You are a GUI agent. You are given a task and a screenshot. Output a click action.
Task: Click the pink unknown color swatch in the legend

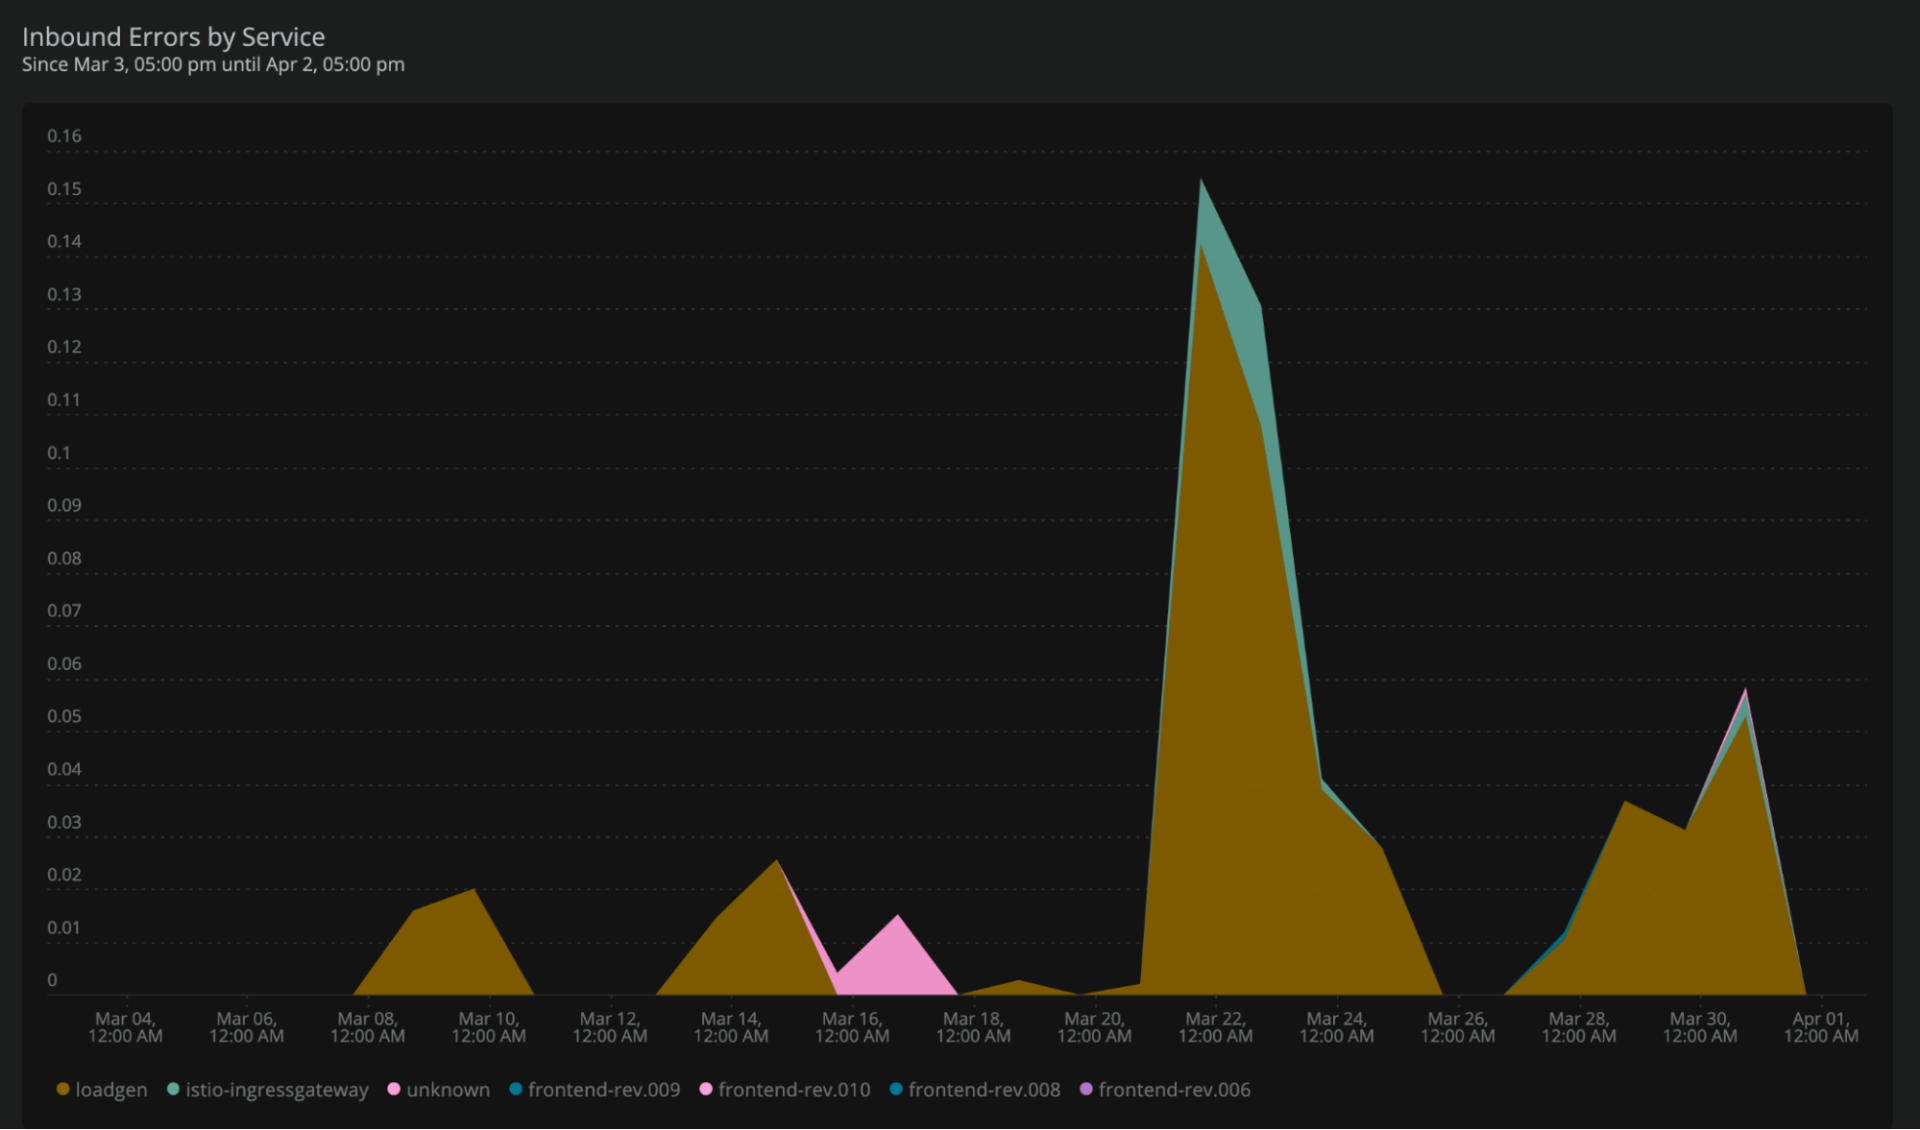click(393, 1090)
